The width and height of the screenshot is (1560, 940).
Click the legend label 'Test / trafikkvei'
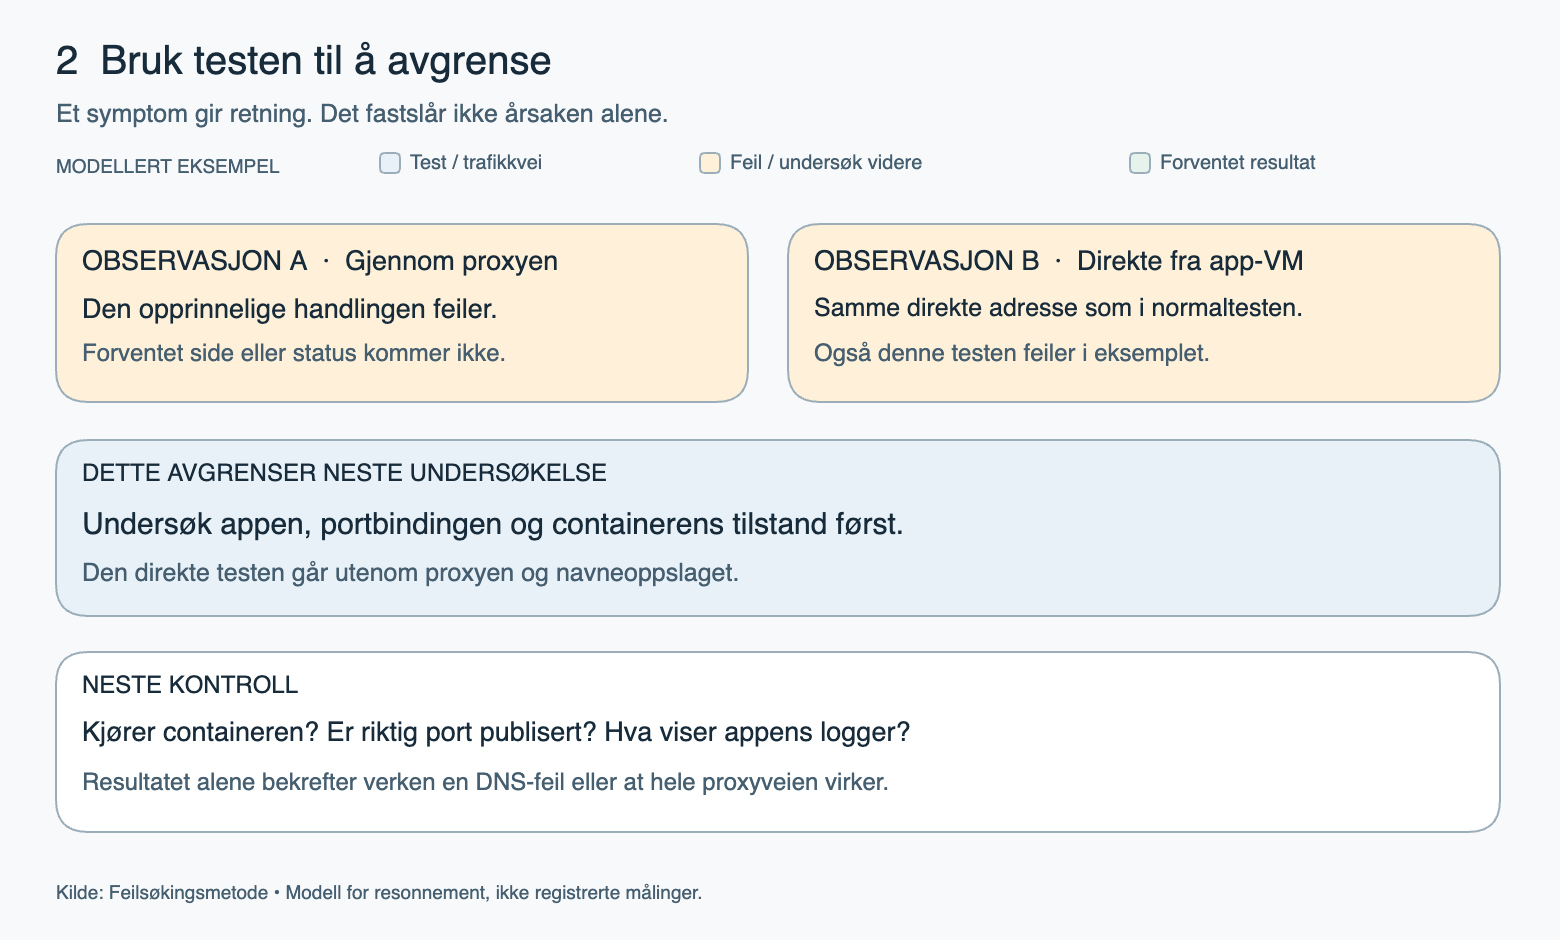[x=476, y=163]
